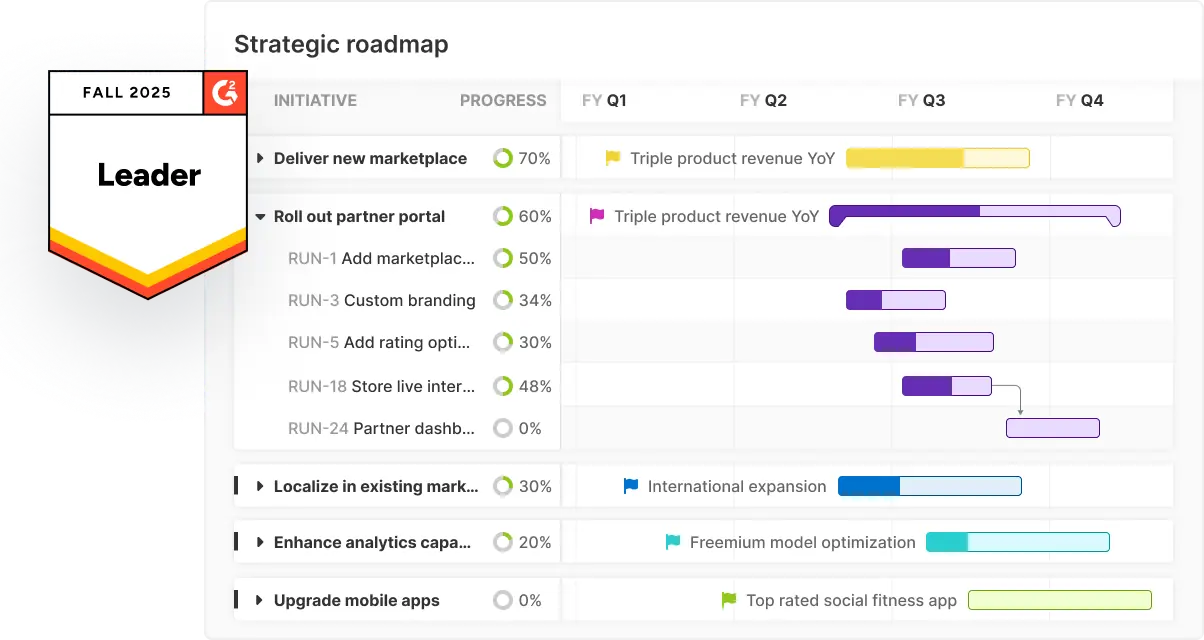Screen dimensions: 1204x640
Task: Expand the Upgrade mobile apps initiative
Action: [259, 600]
